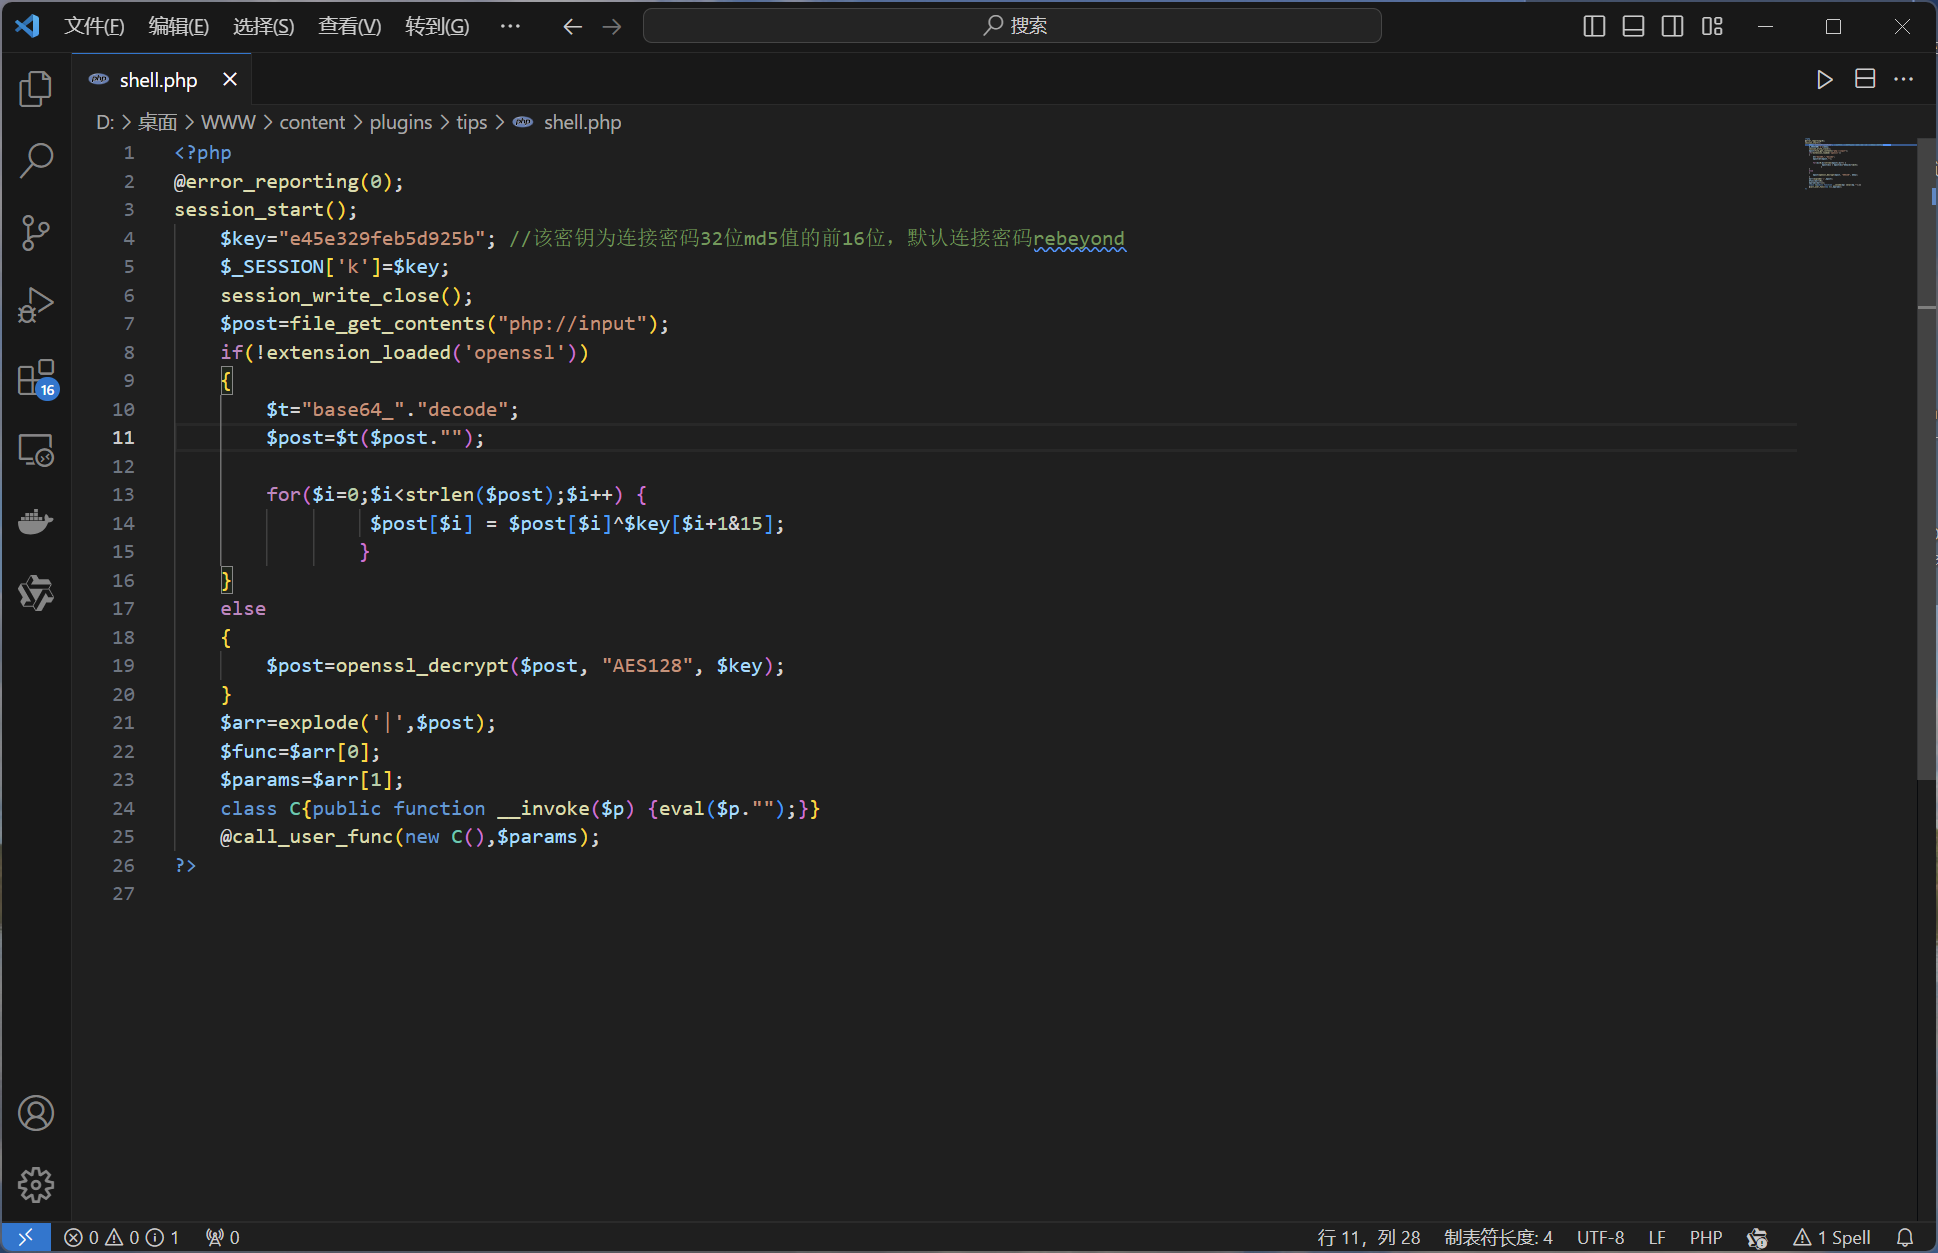Click the Run PHP file play icon
Screen dimensions: 1938x1253
(x=1824, y=79)
